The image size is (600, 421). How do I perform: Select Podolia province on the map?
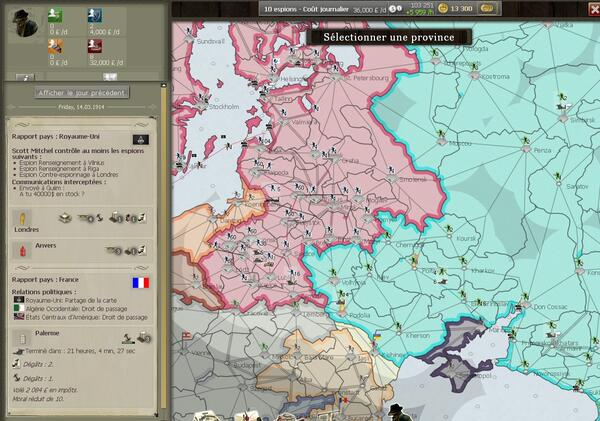pyautogui.click(x=341, y=313)
